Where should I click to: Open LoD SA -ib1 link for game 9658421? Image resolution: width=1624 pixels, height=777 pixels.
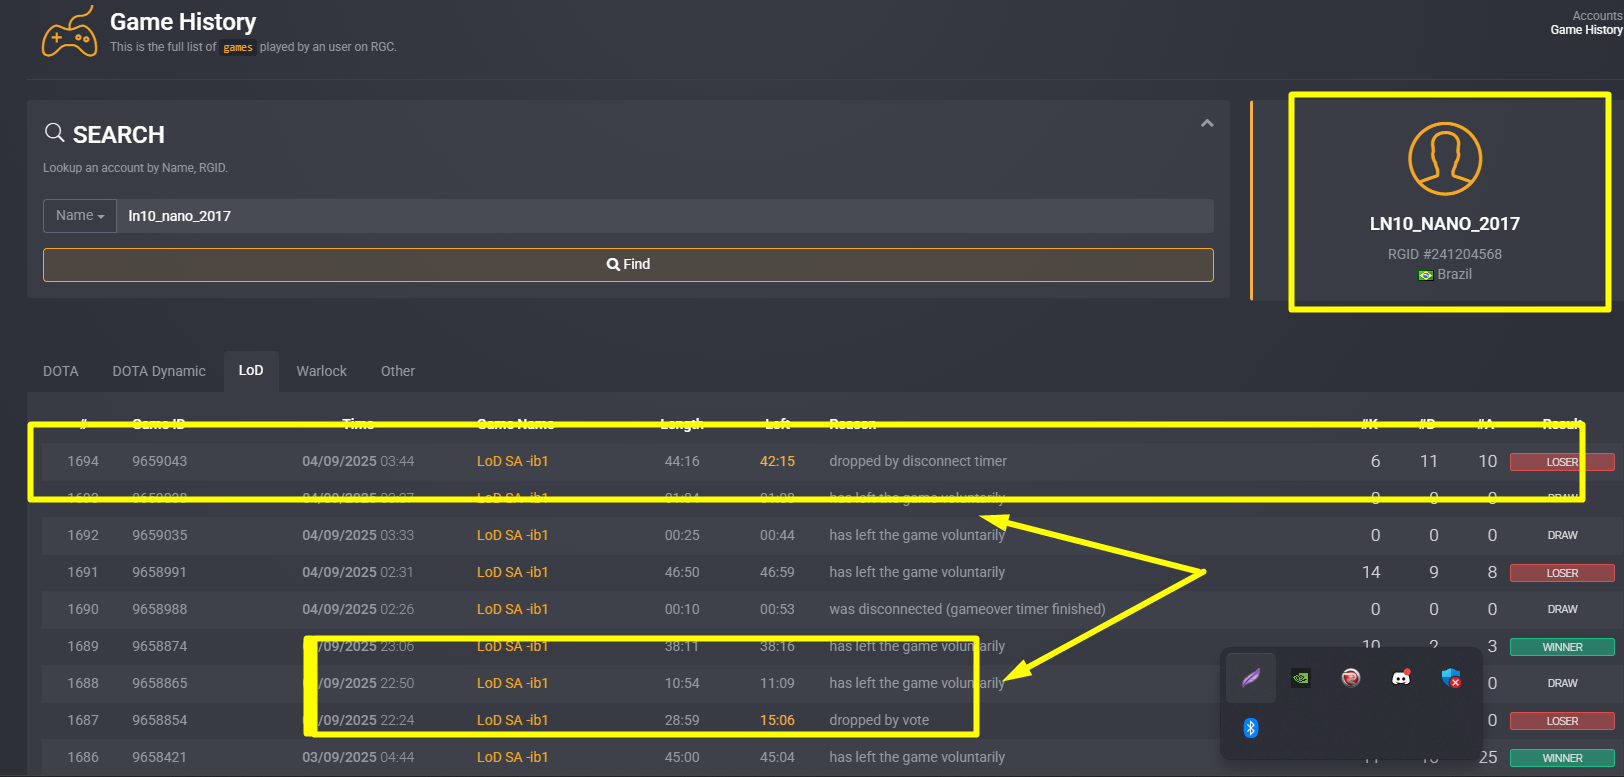click(x=513, y=757)
